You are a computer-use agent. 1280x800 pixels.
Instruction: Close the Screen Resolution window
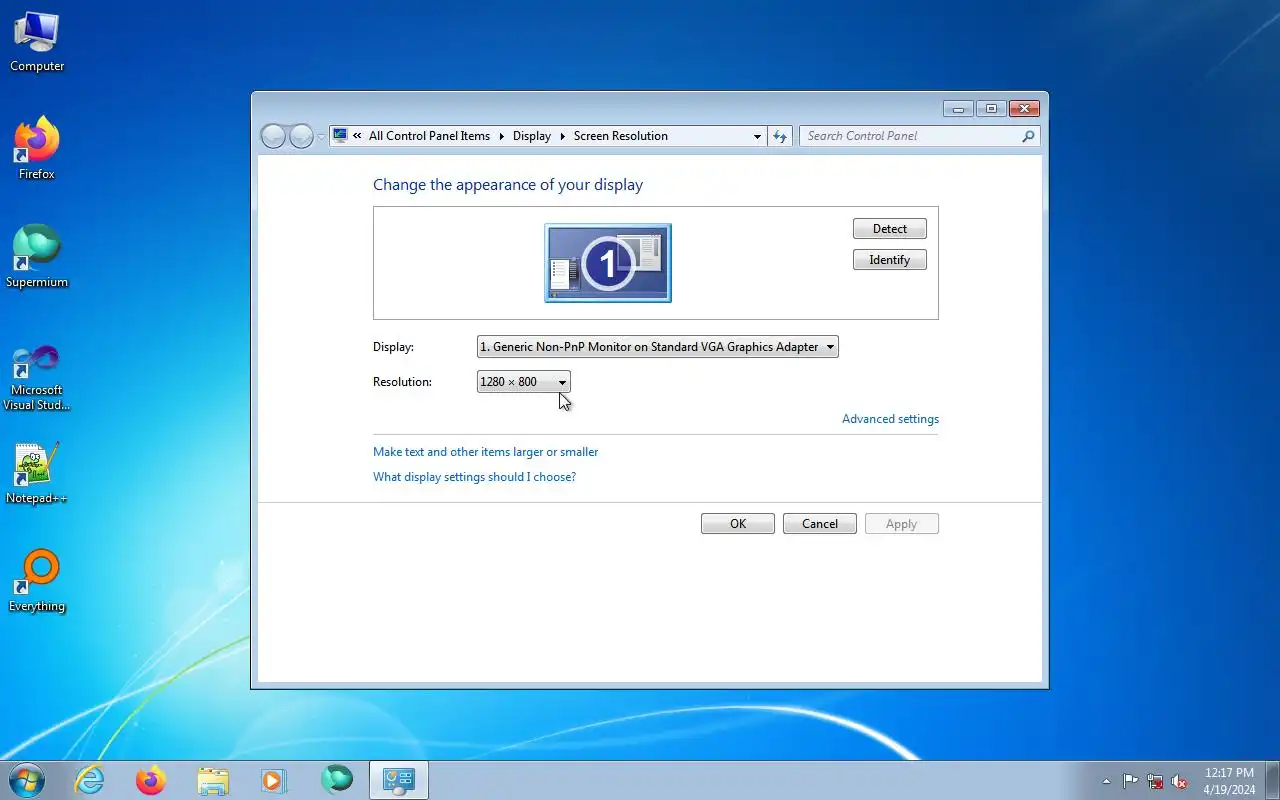(1024, 109)
